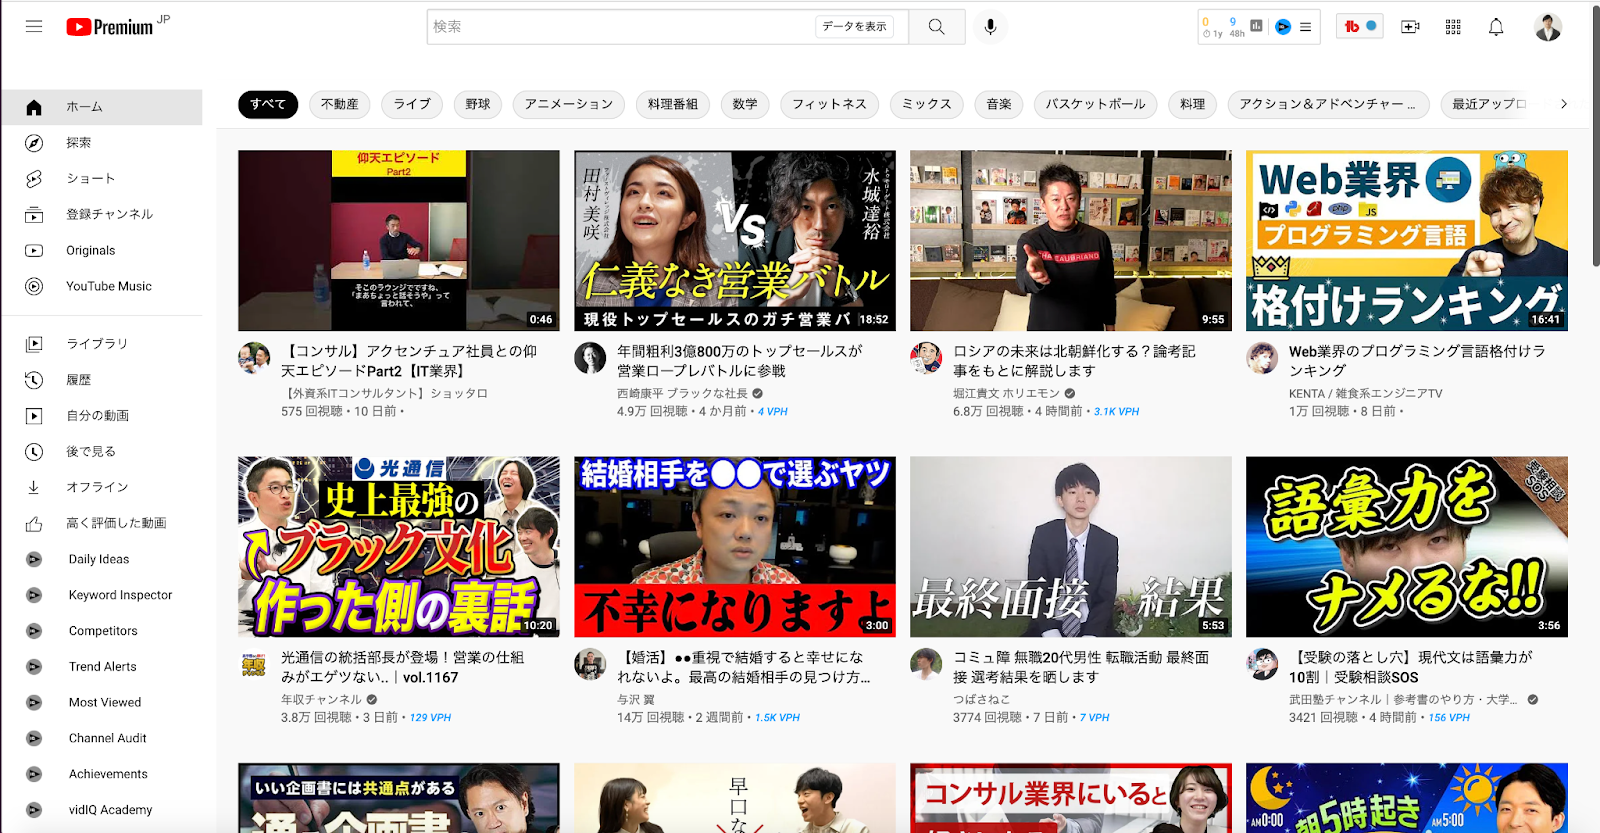Open vidIQ Keyword Inspector
Viewport: 1600px width, 833px height.
[x=101, y=595]
